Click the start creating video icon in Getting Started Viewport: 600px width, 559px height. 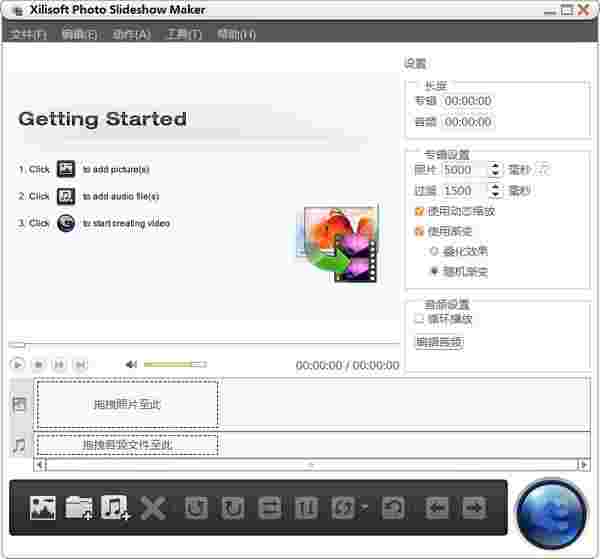pyautogui.click(x=66, y=223)
